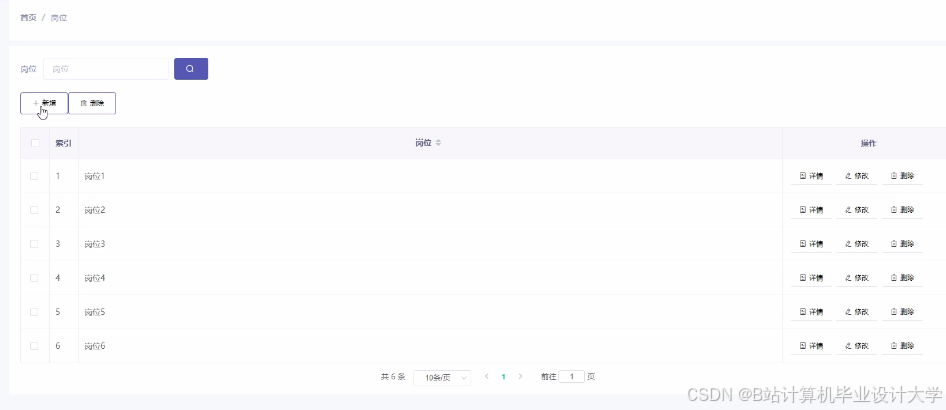Open 修改 edit for 岗位4
The image size is (946, 410).
[857, 278]
